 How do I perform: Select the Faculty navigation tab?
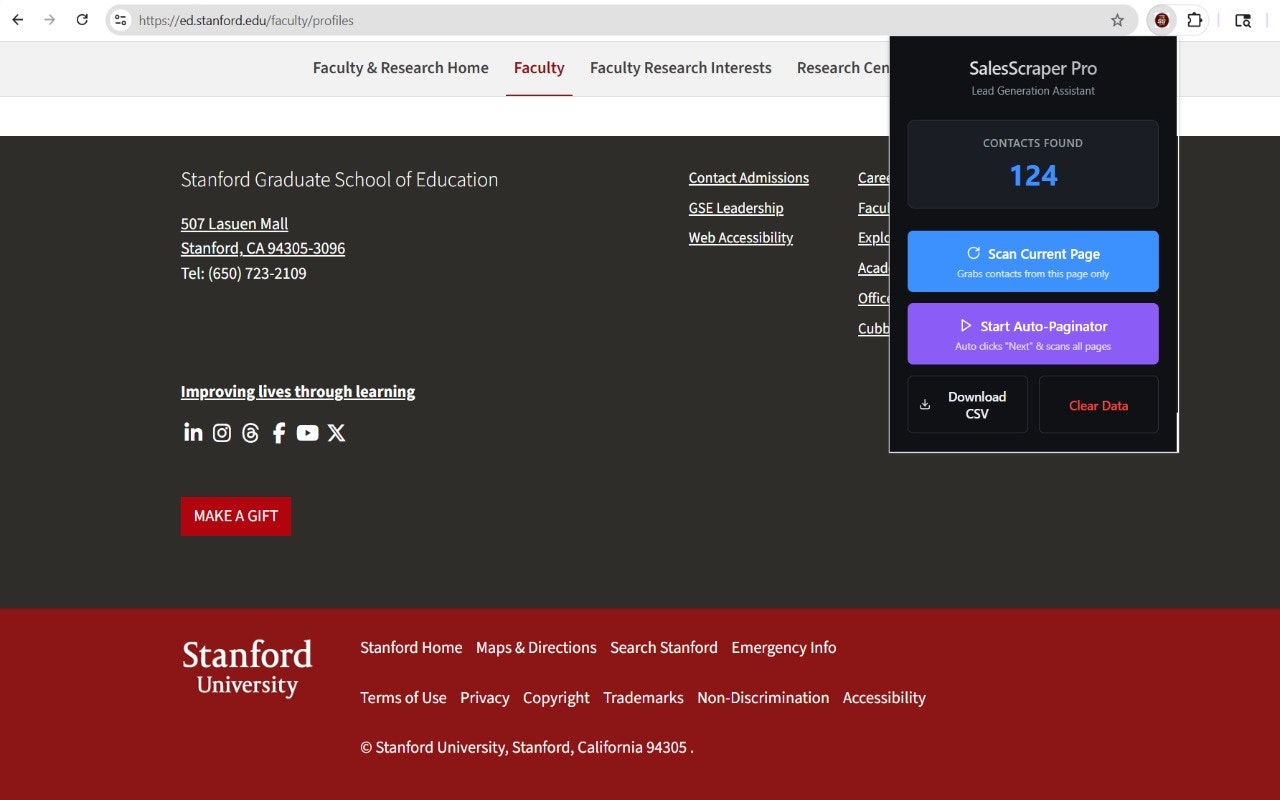[x=539, y=68]
